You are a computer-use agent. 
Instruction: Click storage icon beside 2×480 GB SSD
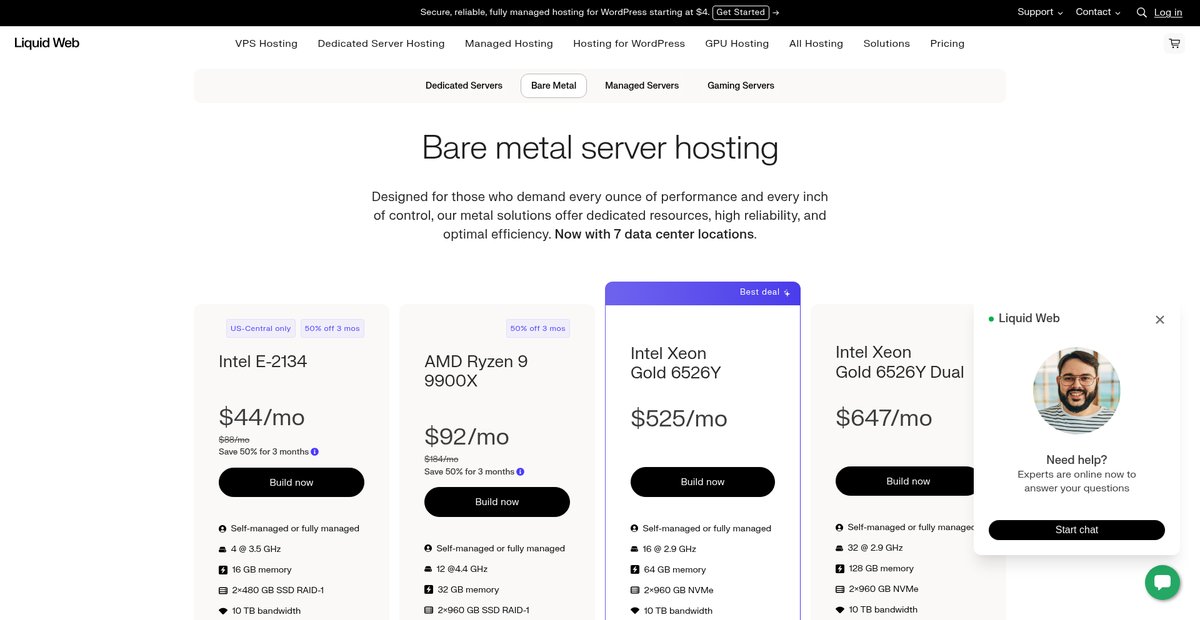[223, 590]
